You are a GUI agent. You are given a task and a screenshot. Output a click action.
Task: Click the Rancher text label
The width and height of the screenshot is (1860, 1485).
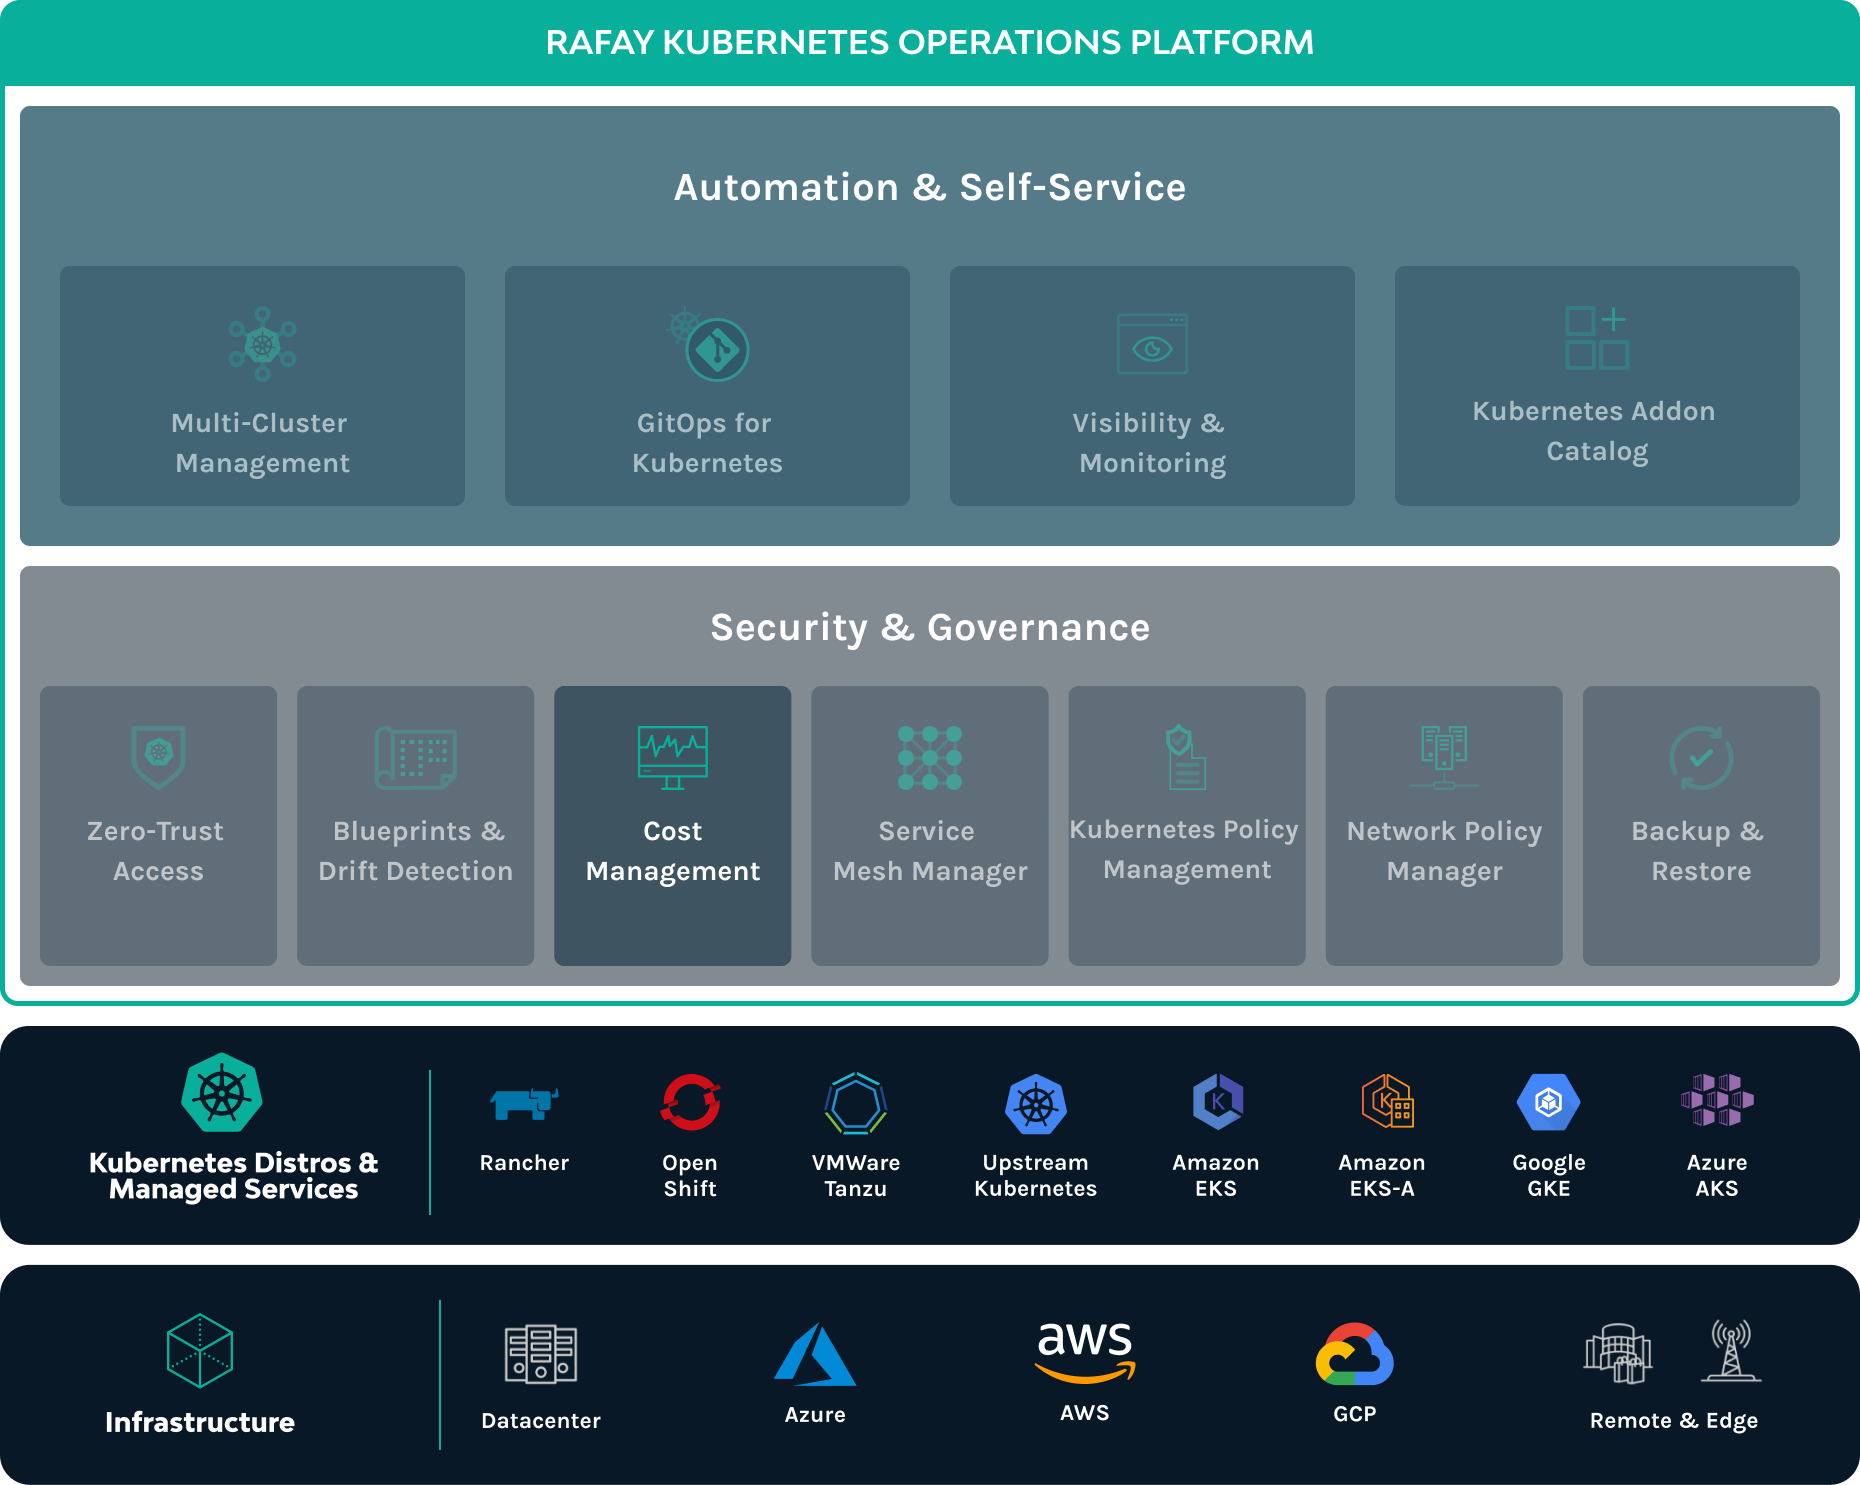tap(524, 1163)
